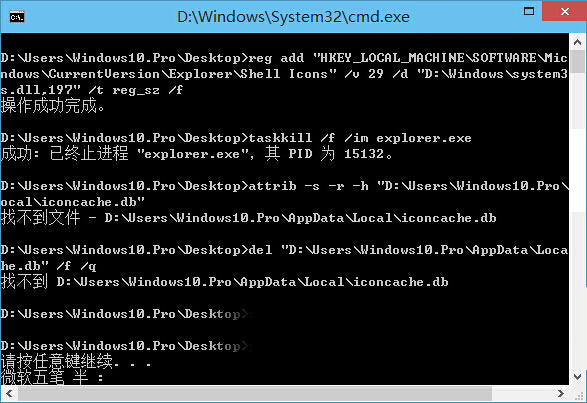Click the horizontal scrollbar right arrow
The width and height of the screenshot is (587, 403).
561,394
